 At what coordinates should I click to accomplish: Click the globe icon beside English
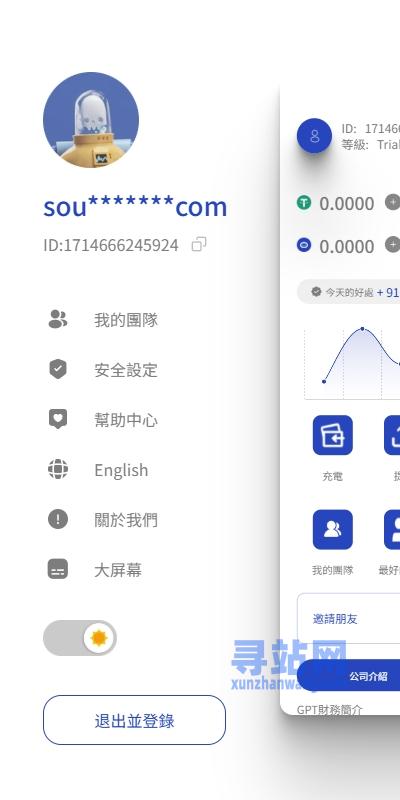[x=58, y=469]
